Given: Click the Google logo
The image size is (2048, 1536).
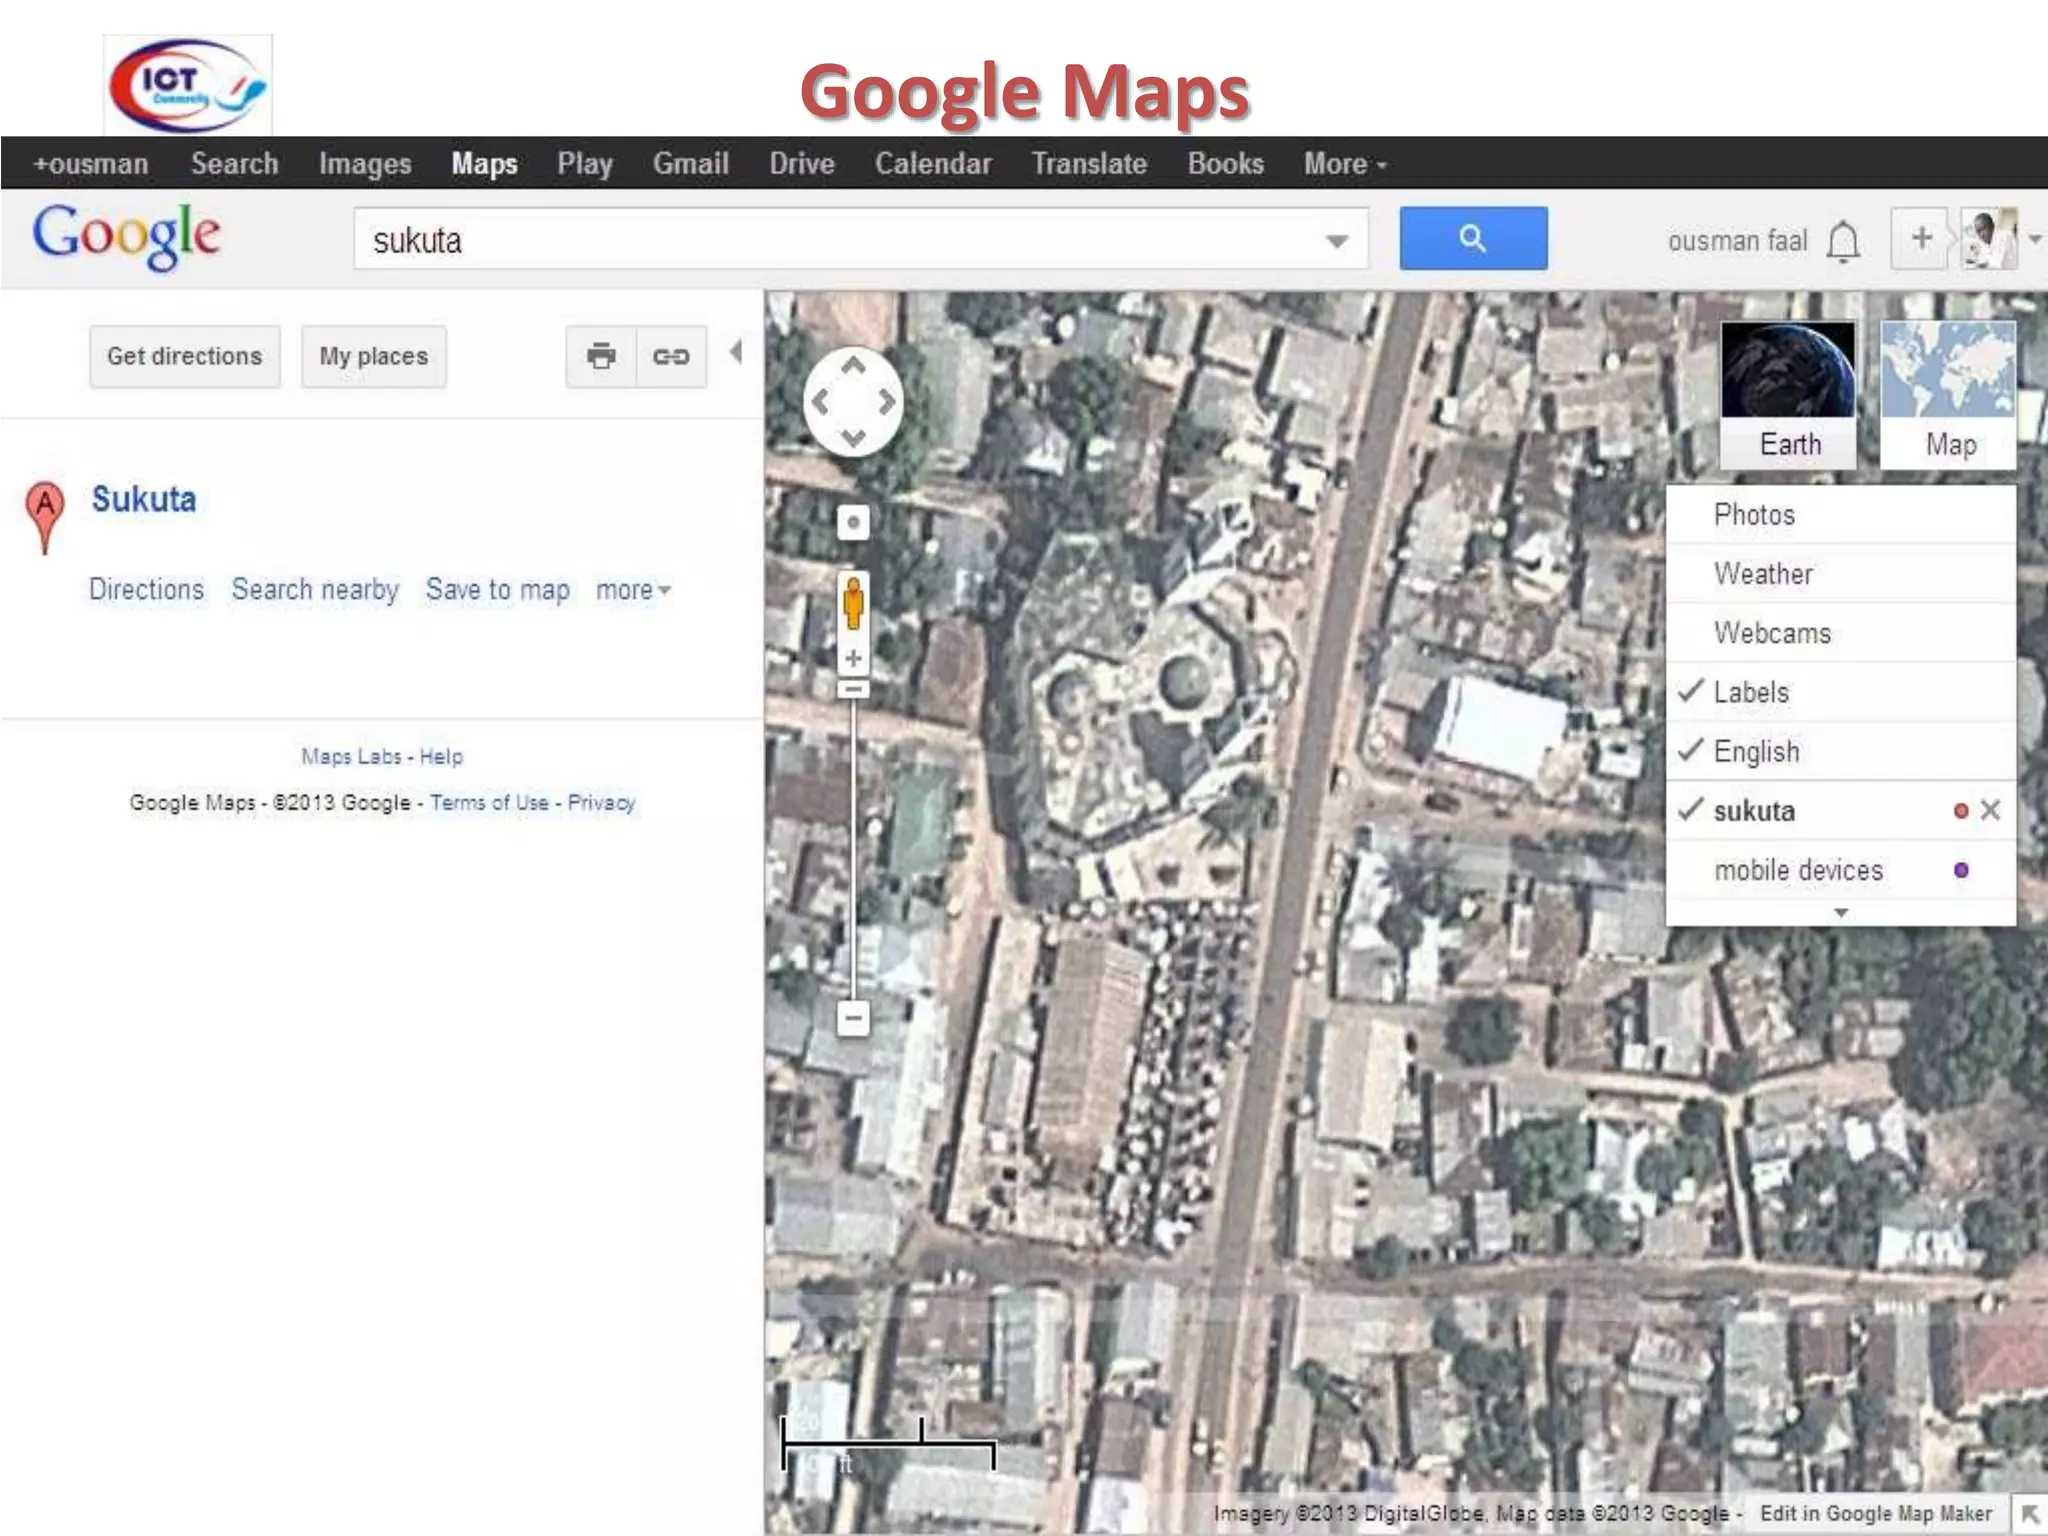Looking at the screenshot, I should [x=126, y=236].
